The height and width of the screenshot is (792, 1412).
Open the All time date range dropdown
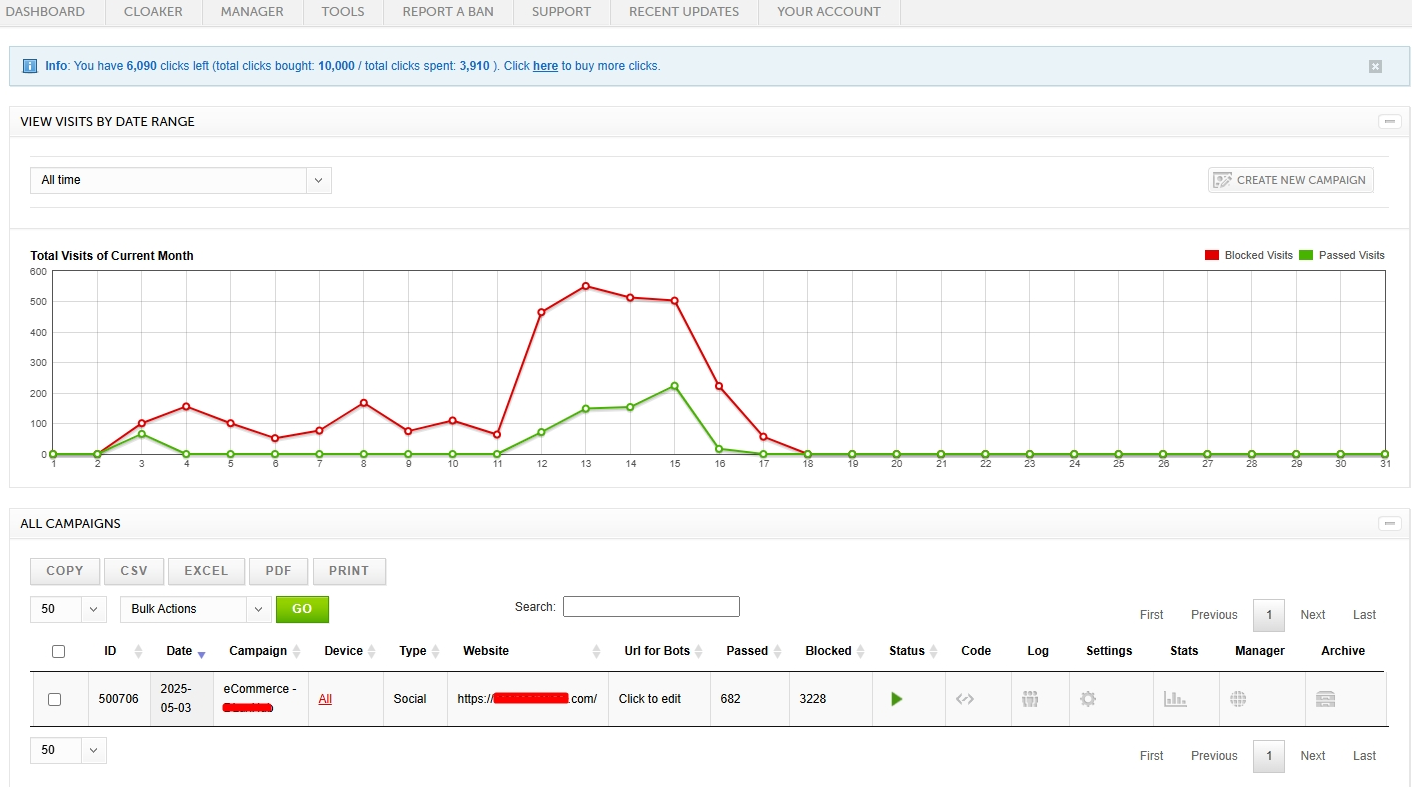tap(181, 180)
